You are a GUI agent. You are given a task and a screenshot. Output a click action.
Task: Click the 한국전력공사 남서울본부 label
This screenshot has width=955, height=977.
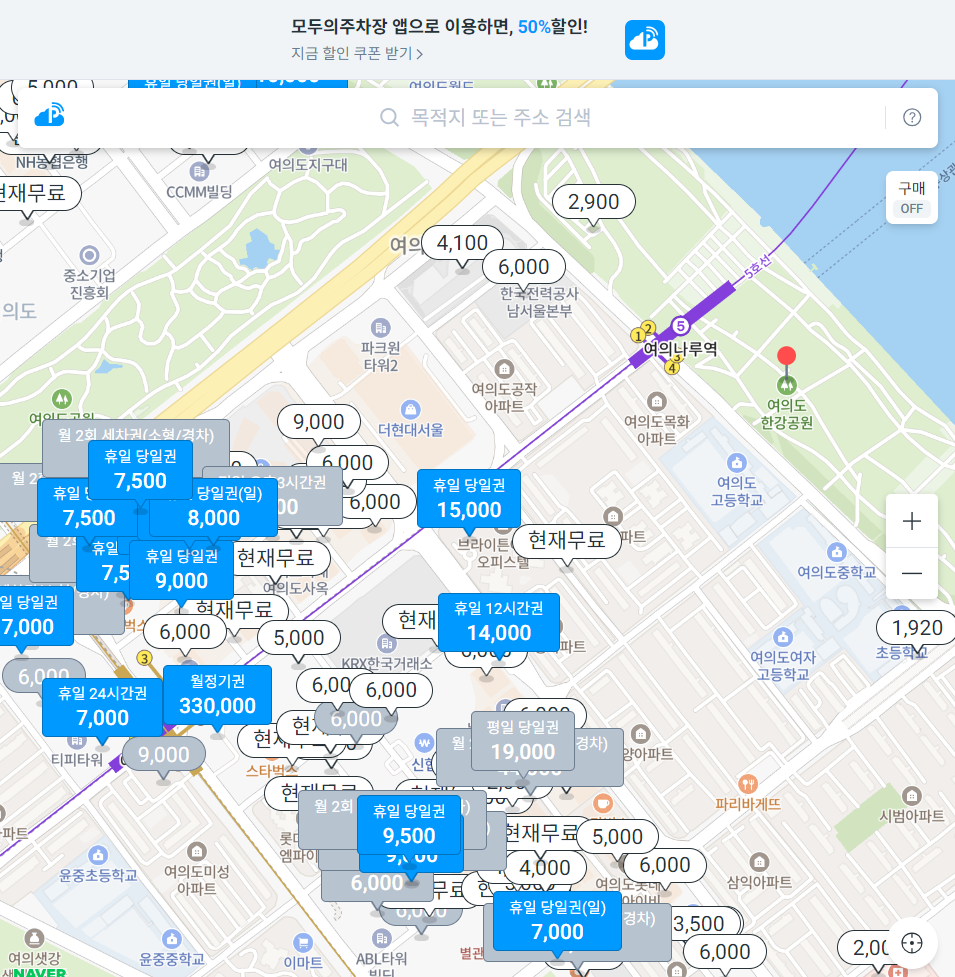(539, 302)
